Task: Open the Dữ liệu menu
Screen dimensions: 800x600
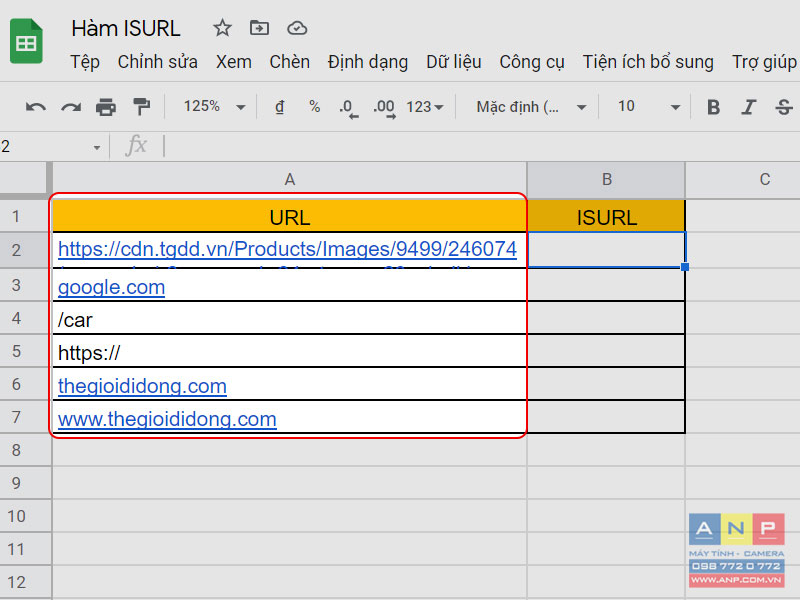Action: pyautogui.click(x=454, y=62)
